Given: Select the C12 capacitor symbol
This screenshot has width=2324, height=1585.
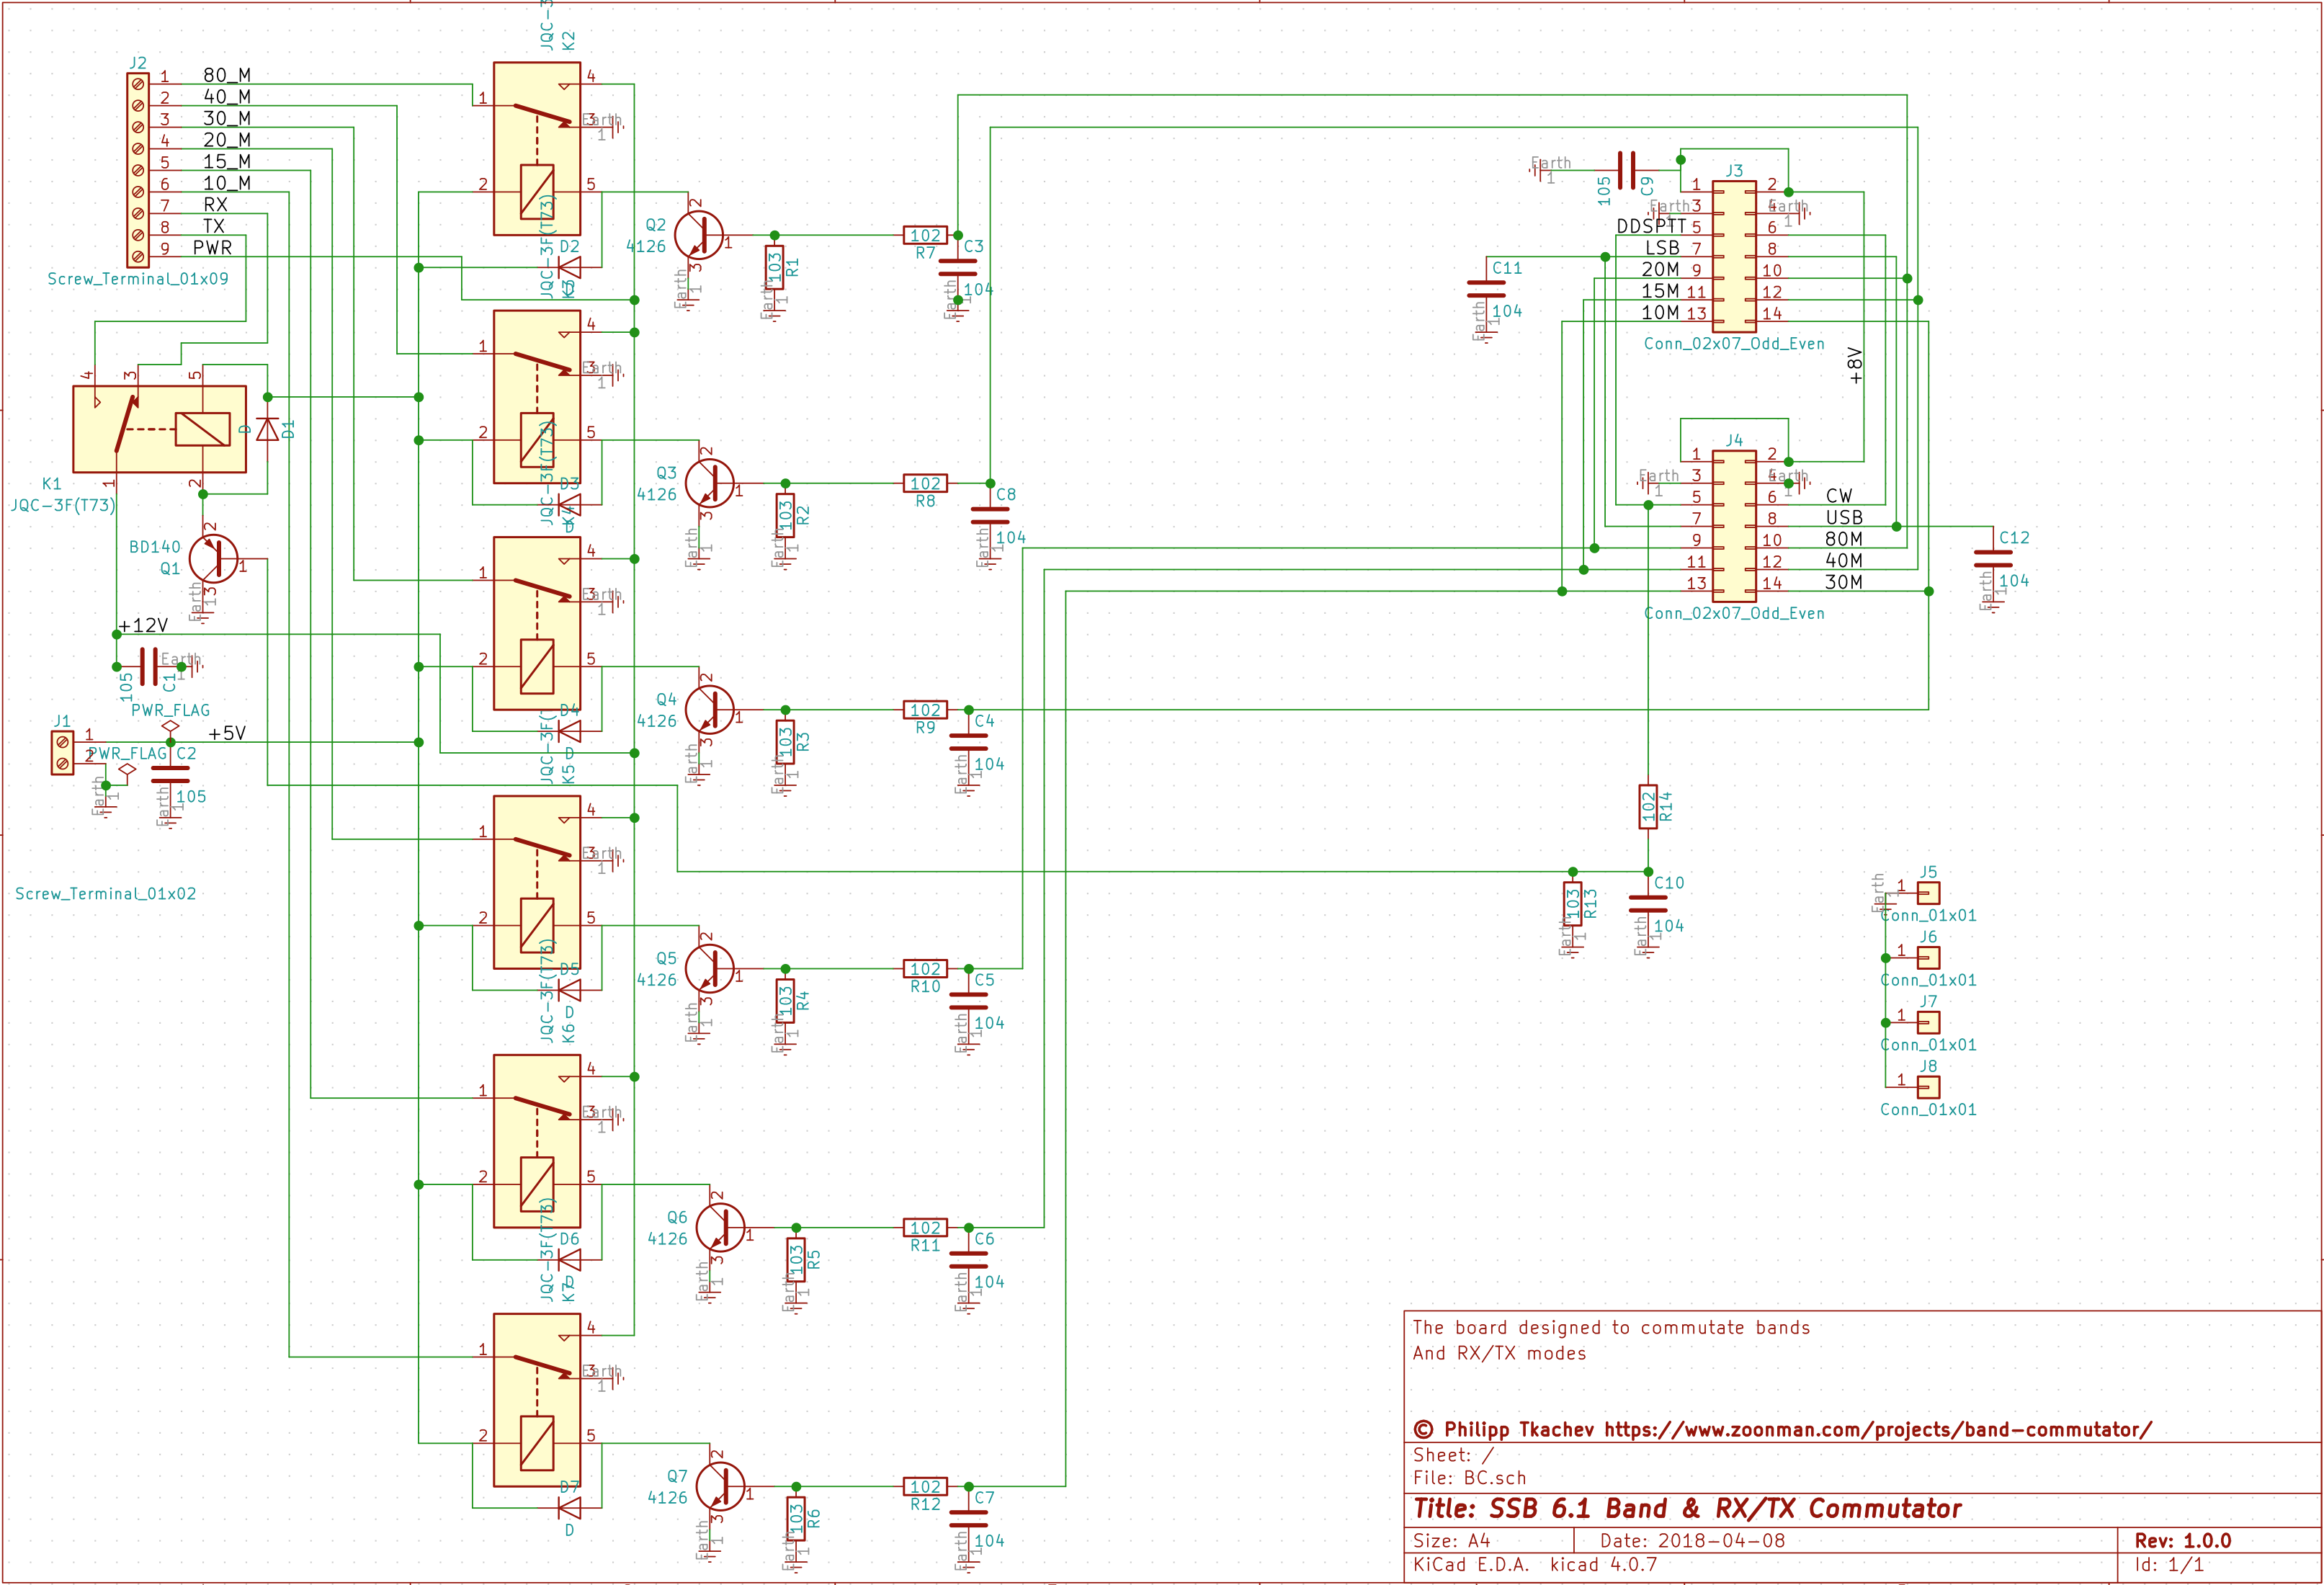Looking at the screenshot, I should [1993, 559].
